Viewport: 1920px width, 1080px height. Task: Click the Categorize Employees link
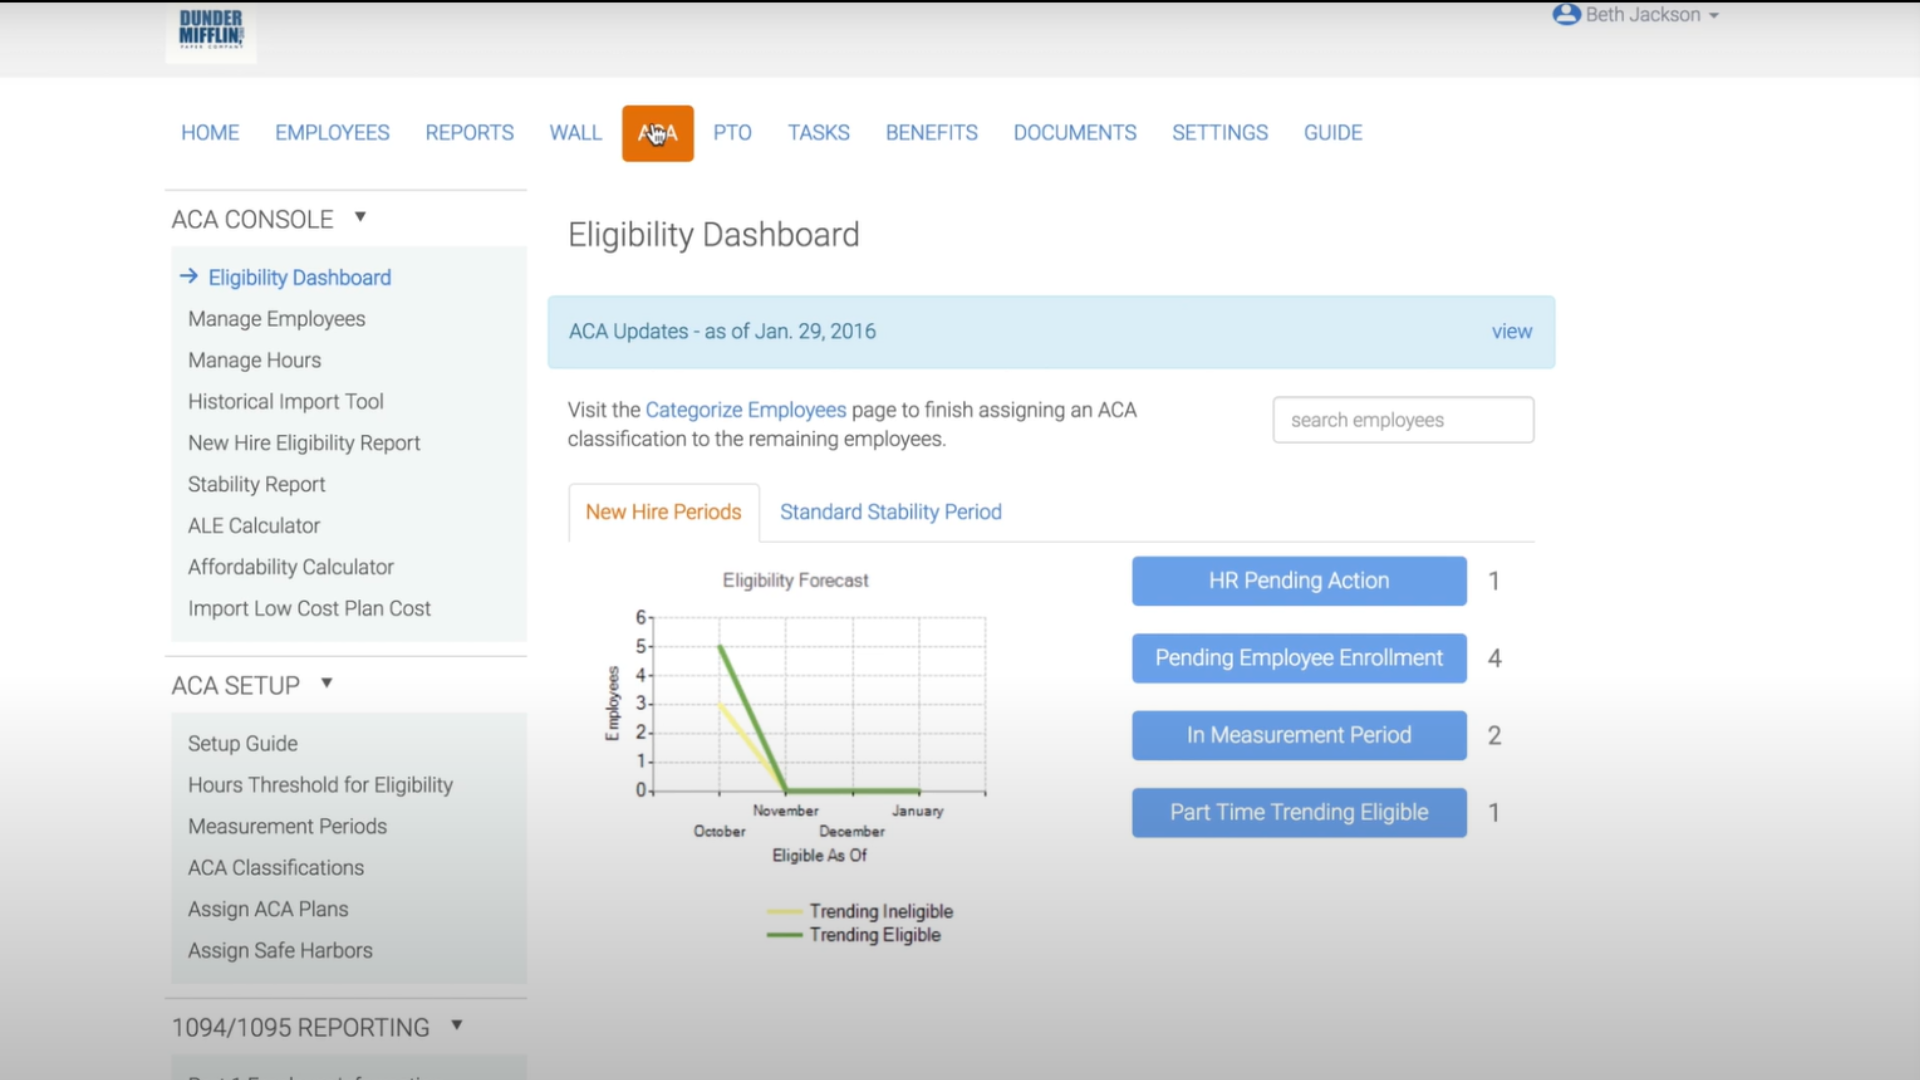point(745,409)
